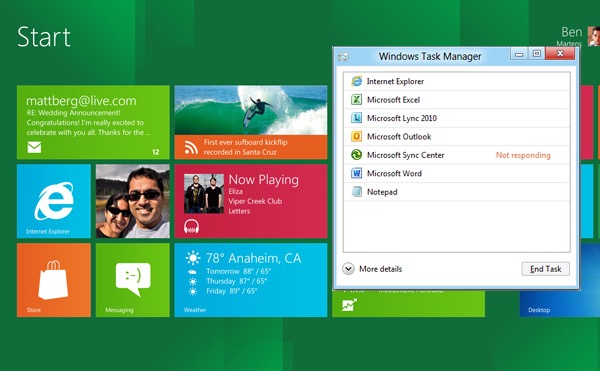Click the Microsoft Sync Center green icon
Screen dimensions: 600x371
pyautogui.click(x=356, y=155)
